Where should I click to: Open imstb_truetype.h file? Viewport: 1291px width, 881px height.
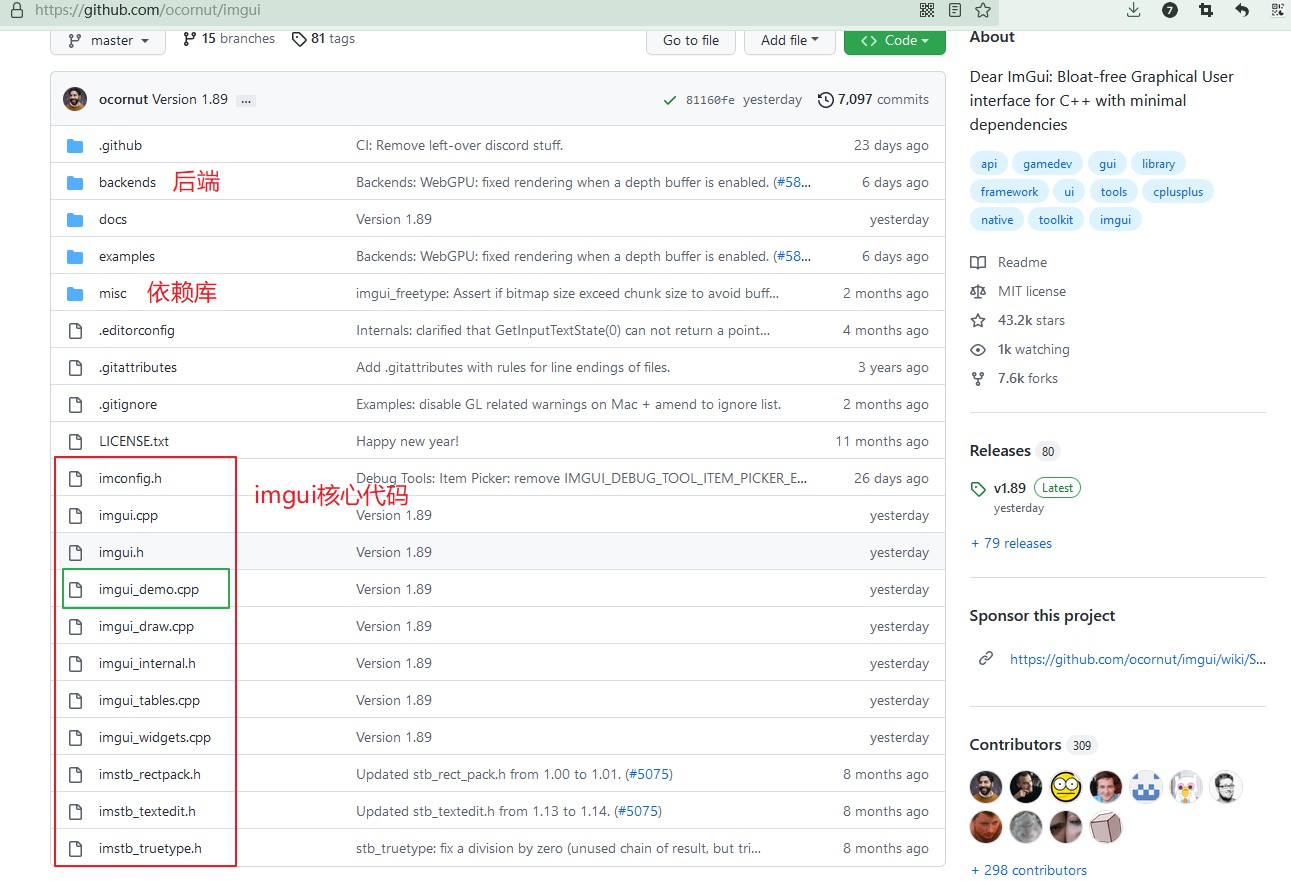point(150,848)
